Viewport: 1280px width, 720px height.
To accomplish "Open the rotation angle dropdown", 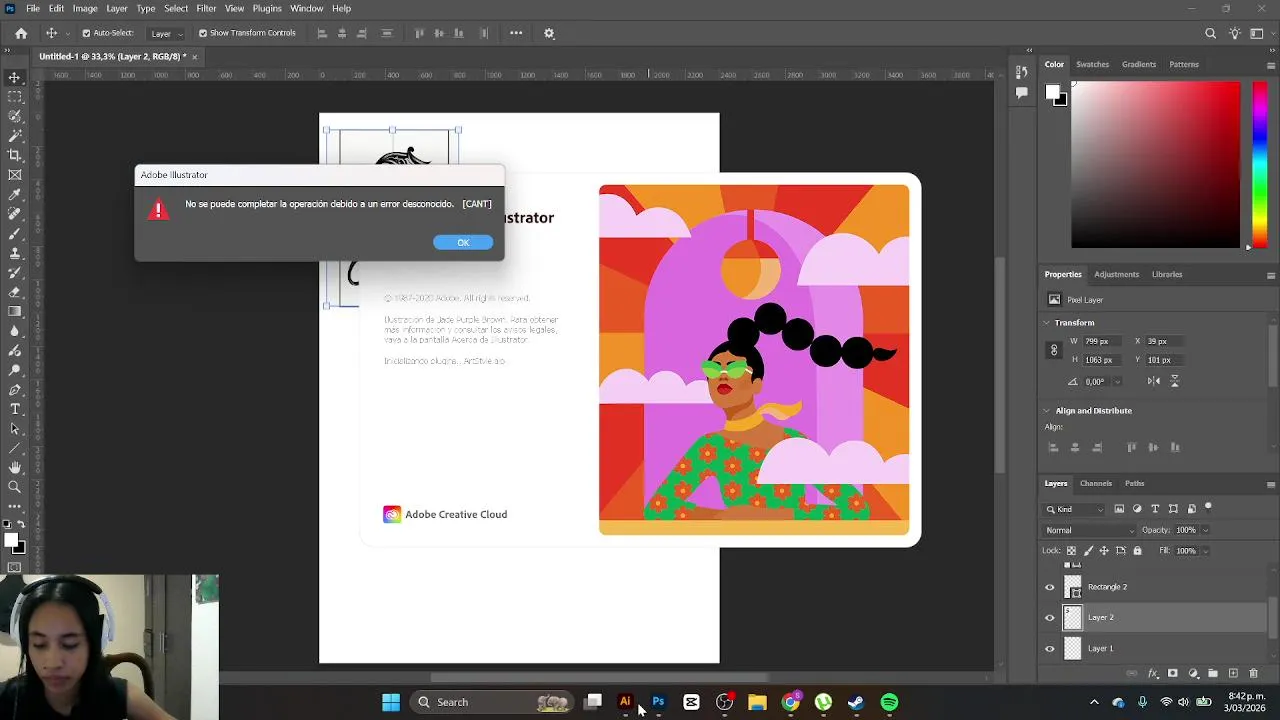I will pos(1117,382).
